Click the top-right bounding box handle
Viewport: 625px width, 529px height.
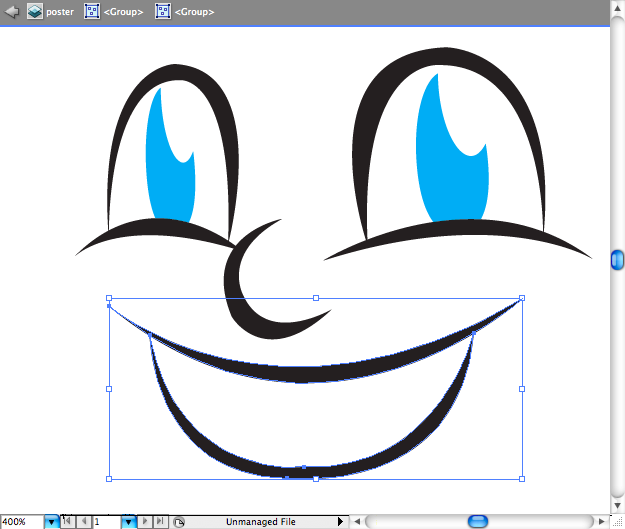(x=522, y=298)
